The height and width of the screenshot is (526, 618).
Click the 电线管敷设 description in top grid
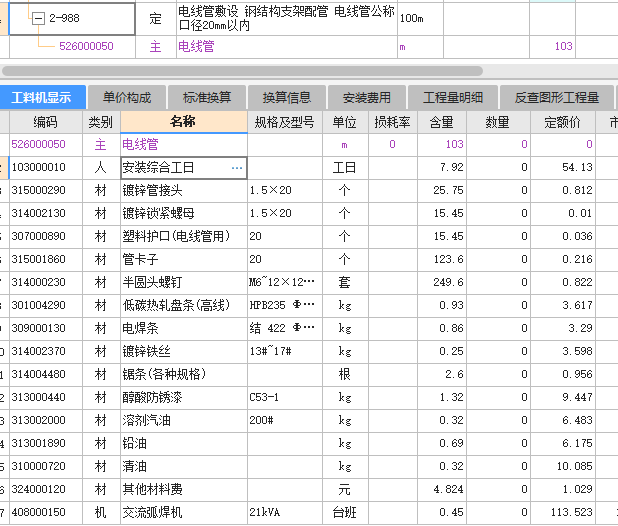pyautogui.click(x=286, y=19)
